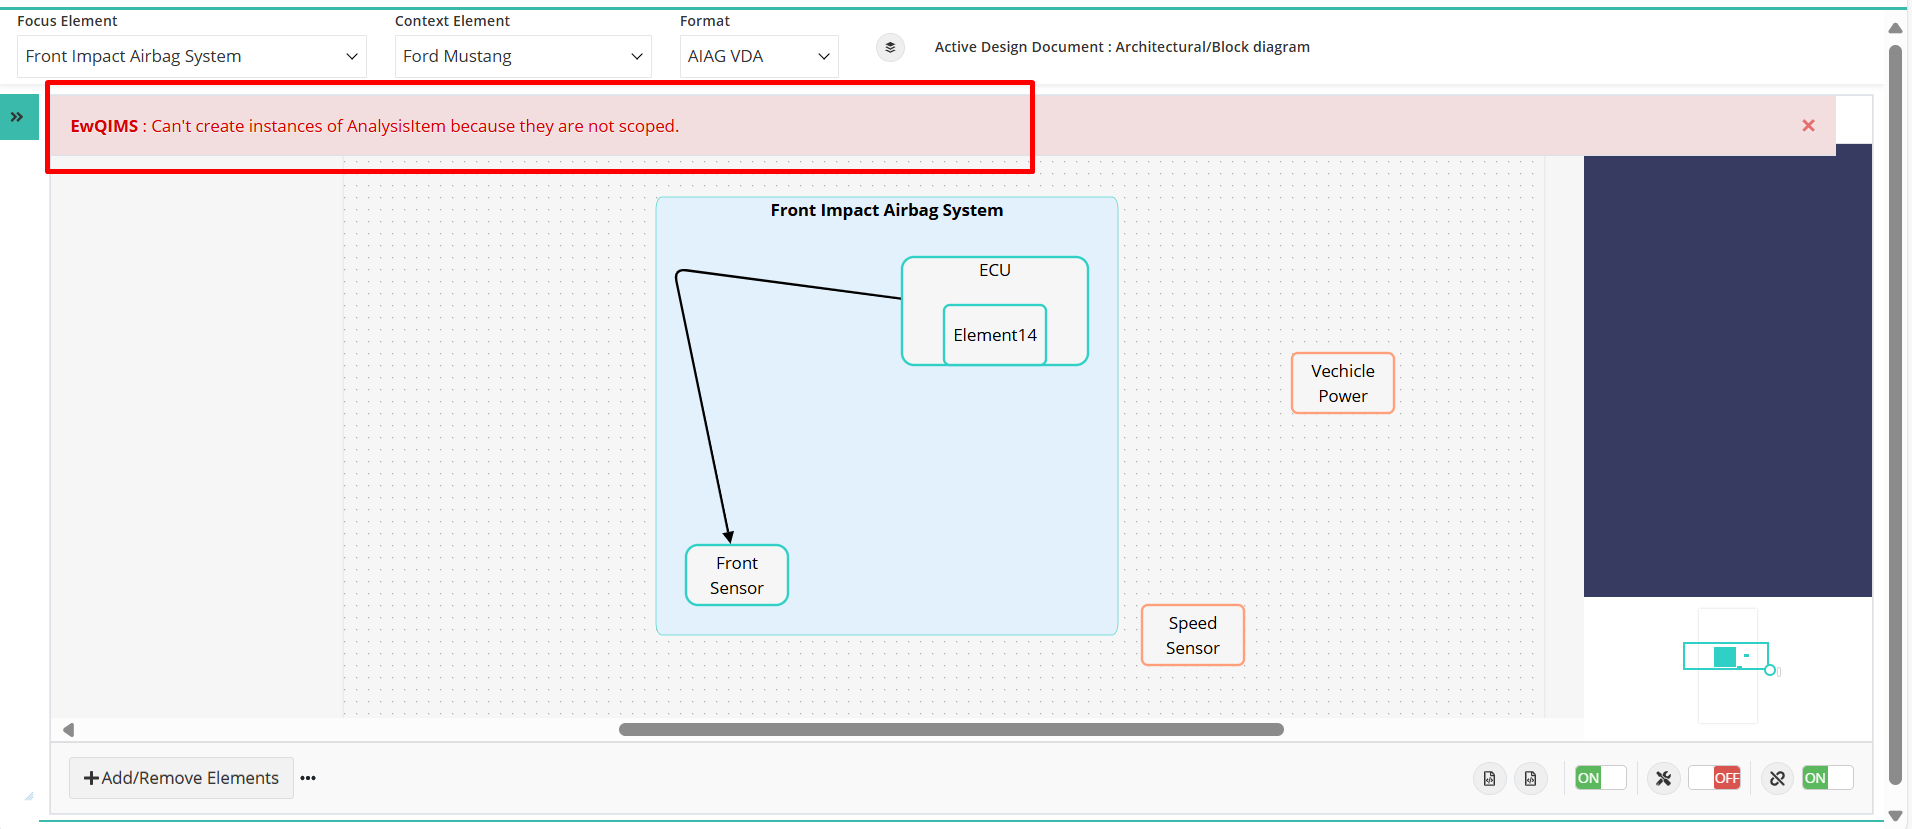Screen dimensions: 1912x829
Task: Expand the collapsed left sidebar panel
Action: 18,117
